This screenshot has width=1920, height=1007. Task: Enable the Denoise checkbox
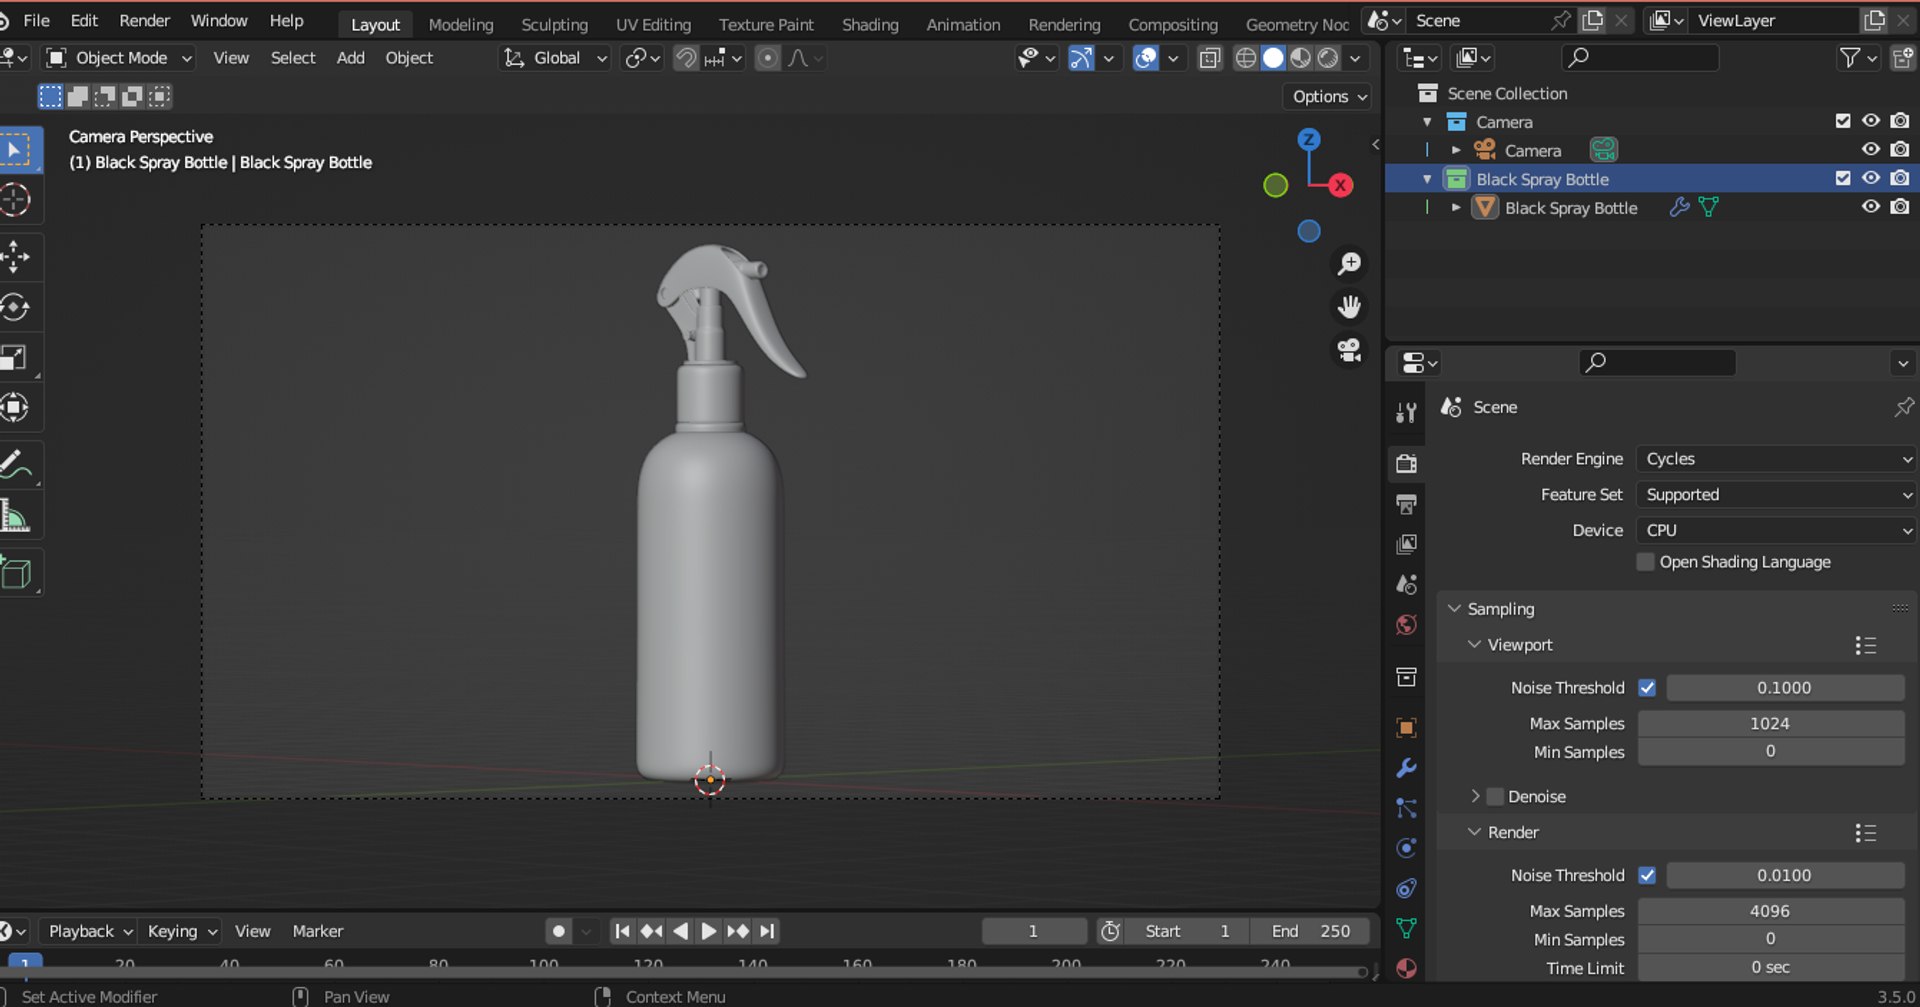click(x=1496, y=797)
